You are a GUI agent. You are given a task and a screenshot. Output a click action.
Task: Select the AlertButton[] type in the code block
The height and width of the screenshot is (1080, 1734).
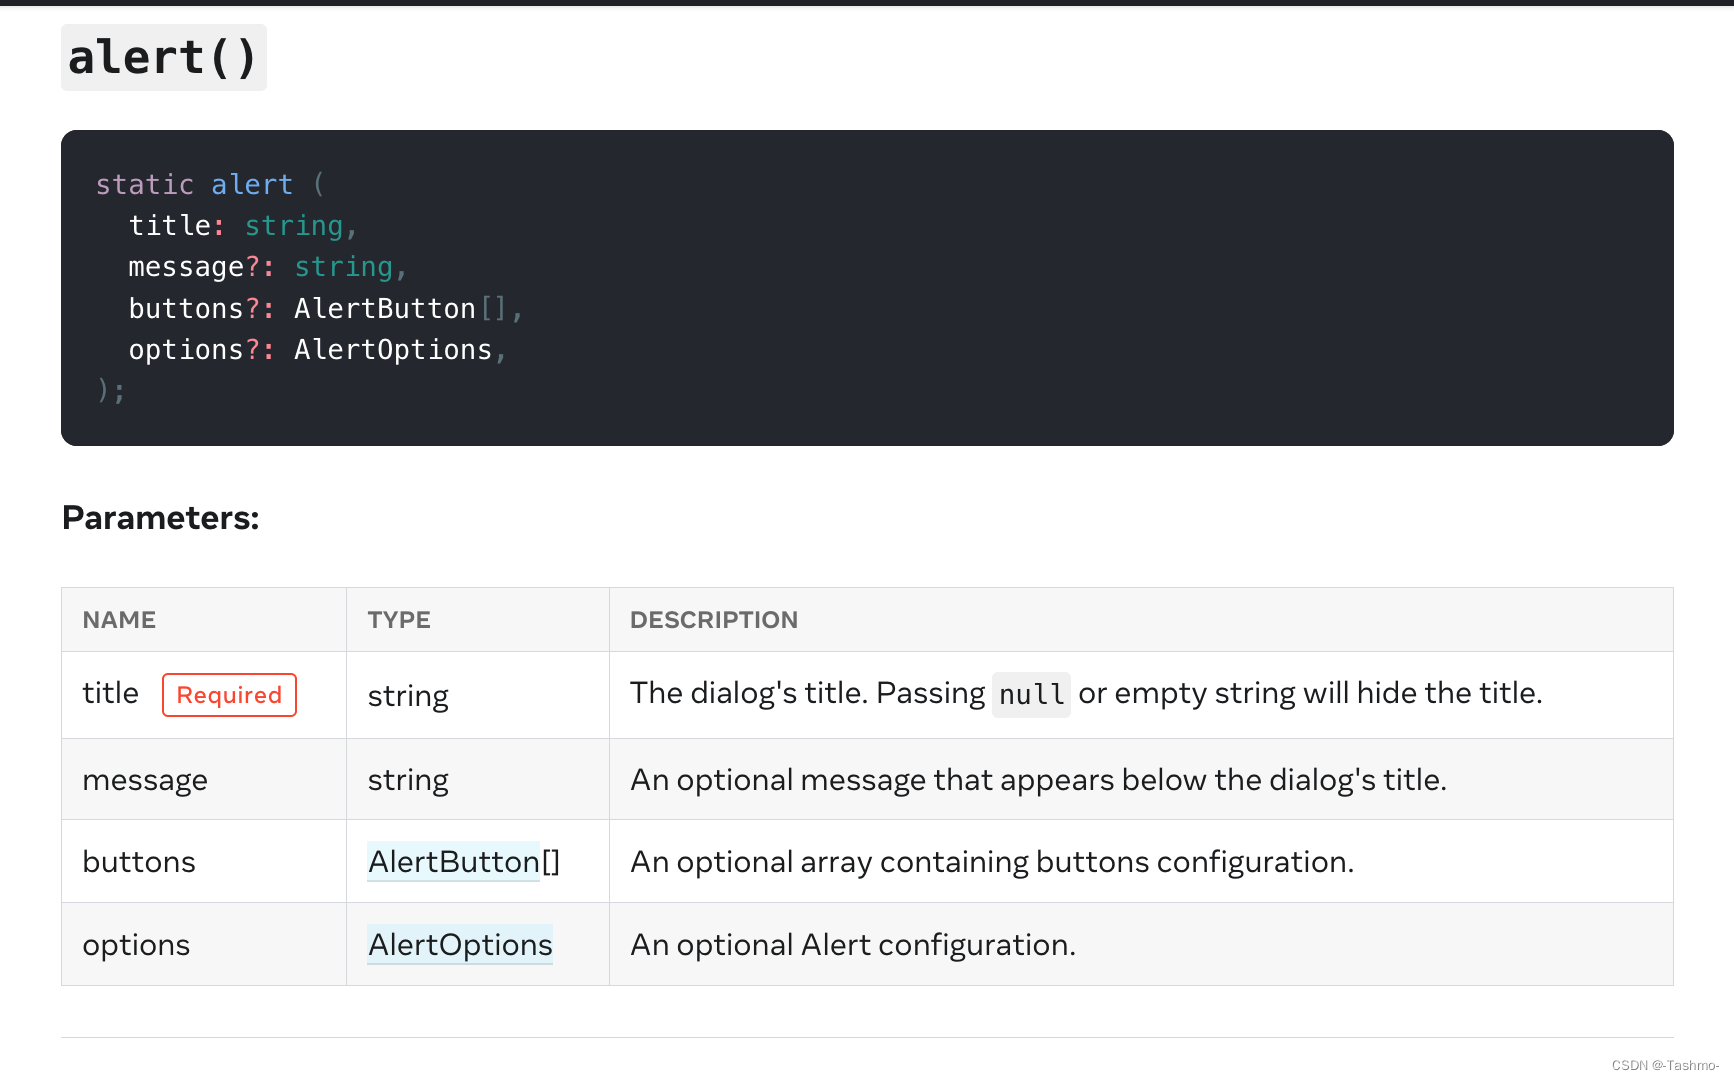point(400,308)
